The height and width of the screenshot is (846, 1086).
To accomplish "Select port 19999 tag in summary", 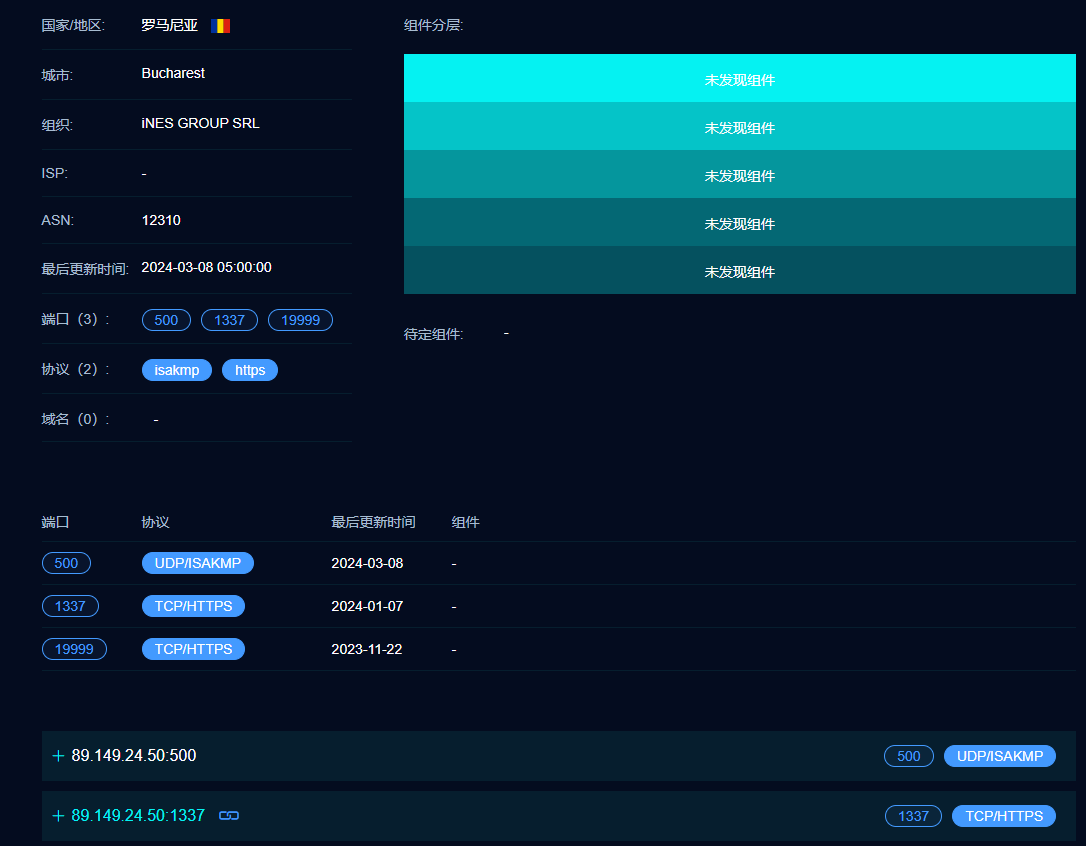I will (x=300, y=320).
